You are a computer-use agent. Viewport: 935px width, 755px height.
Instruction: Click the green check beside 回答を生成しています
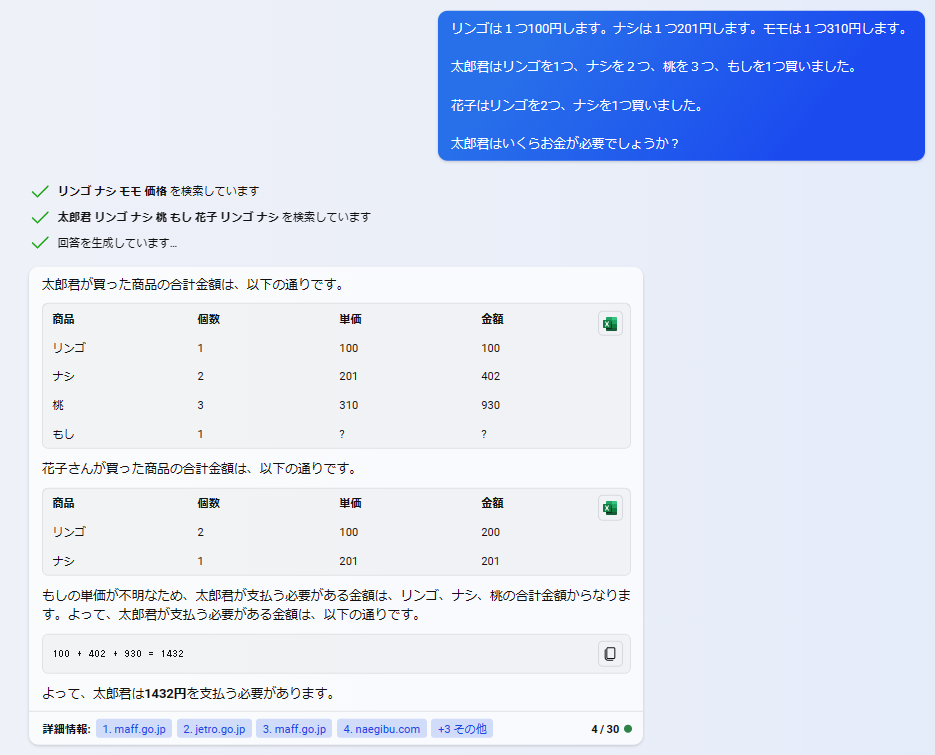pos(40,243)
